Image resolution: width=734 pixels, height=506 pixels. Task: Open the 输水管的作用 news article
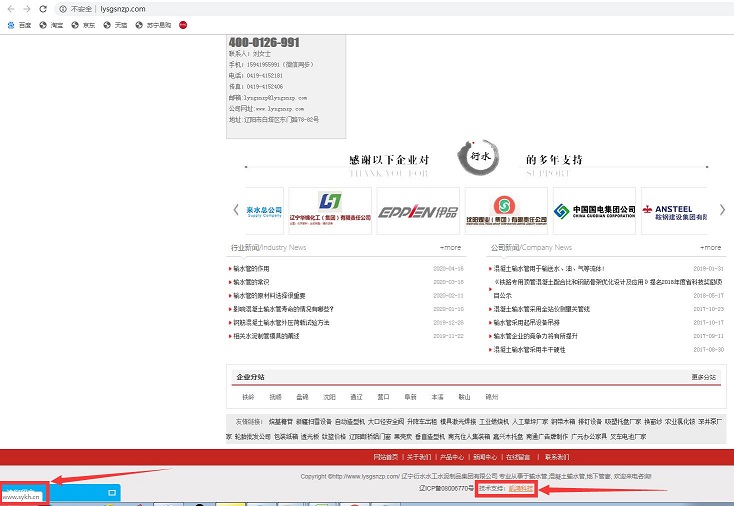(251, 269)
